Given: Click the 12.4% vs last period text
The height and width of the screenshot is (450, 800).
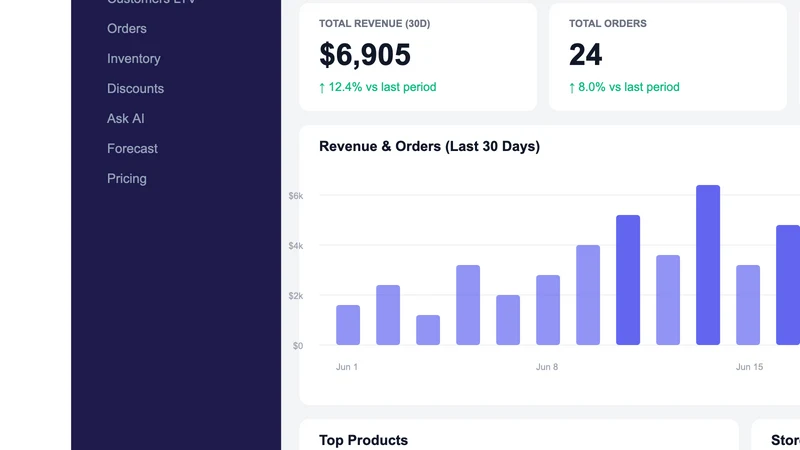Looking at the screenshot, I should pyautogui.click(x=378, y=87).
